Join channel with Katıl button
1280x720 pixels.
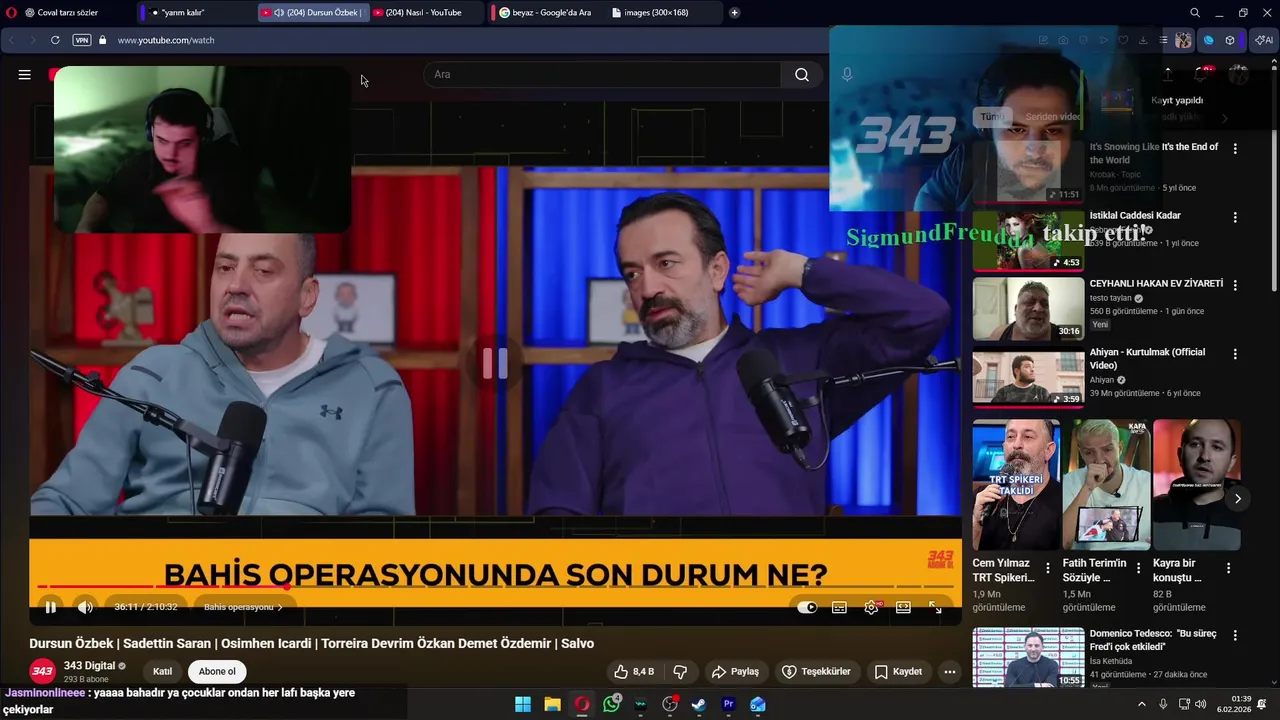162,671
